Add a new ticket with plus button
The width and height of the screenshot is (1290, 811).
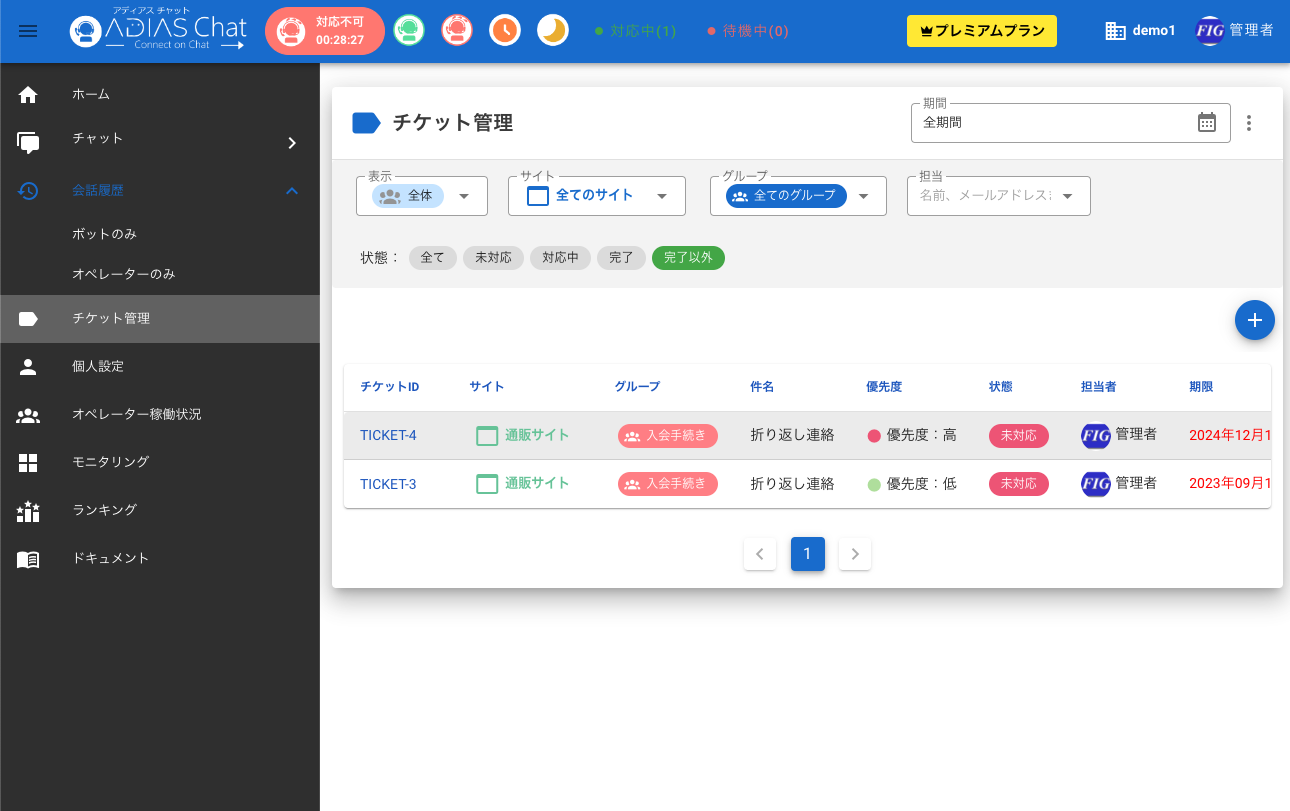click(x=1254, y=320)
